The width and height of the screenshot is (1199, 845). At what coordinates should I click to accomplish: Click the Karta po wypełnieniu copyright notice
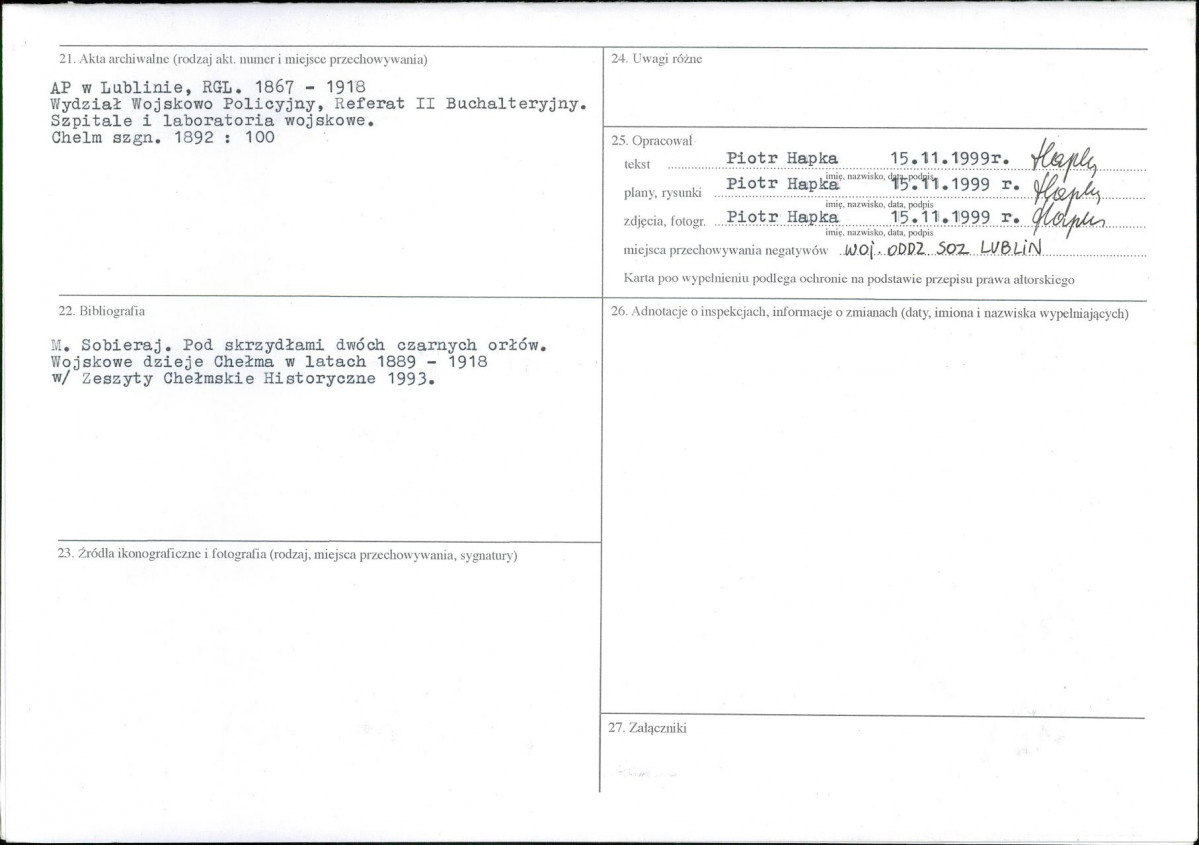(849, 279)
